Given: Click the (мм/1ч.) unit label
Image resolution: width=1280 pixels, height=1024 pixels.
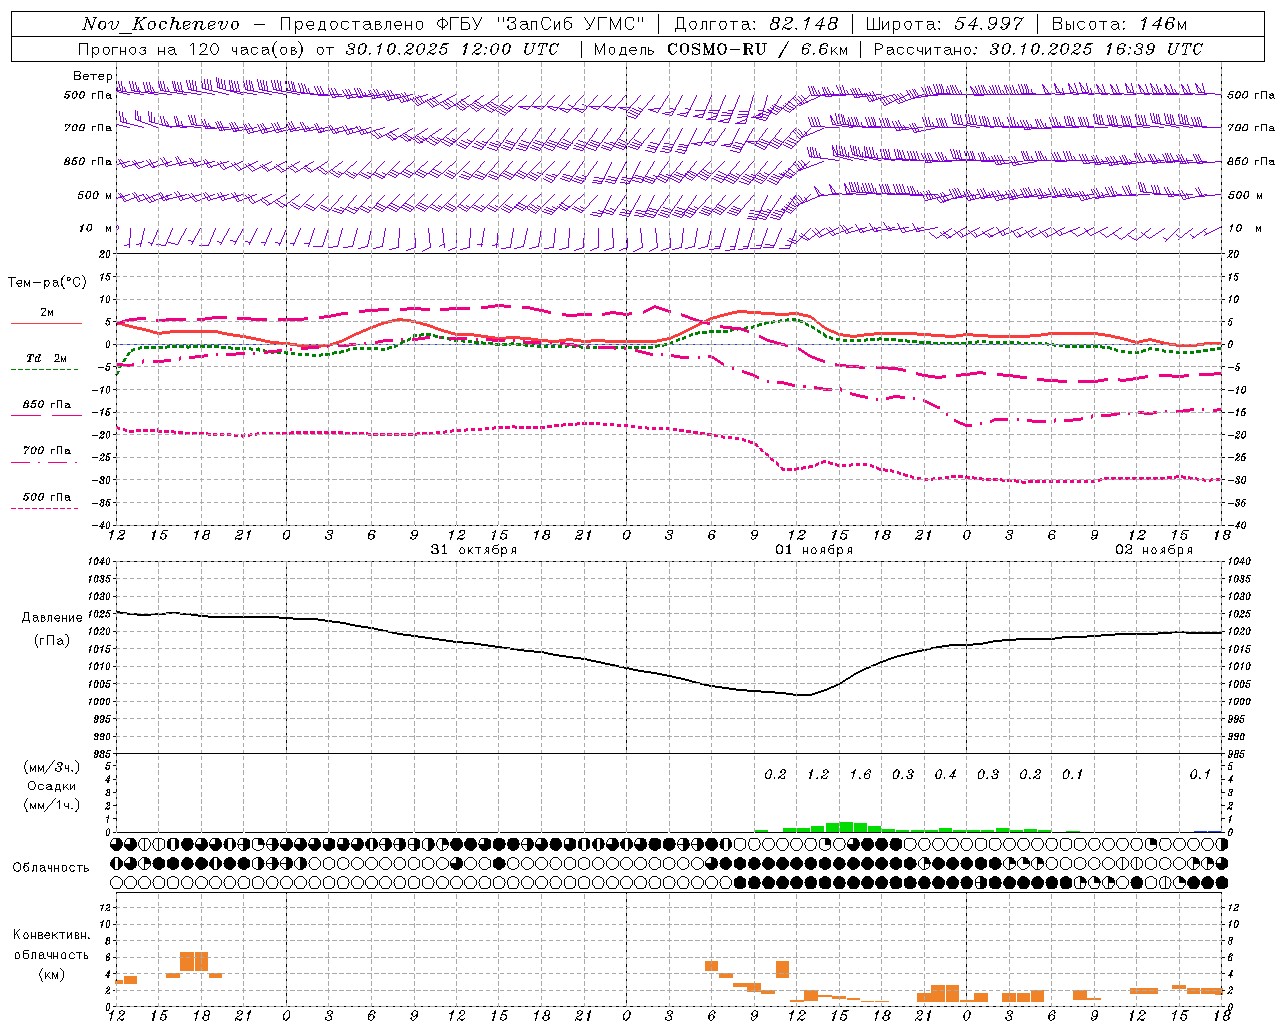Looking at the screenshot, I should 52,805.
